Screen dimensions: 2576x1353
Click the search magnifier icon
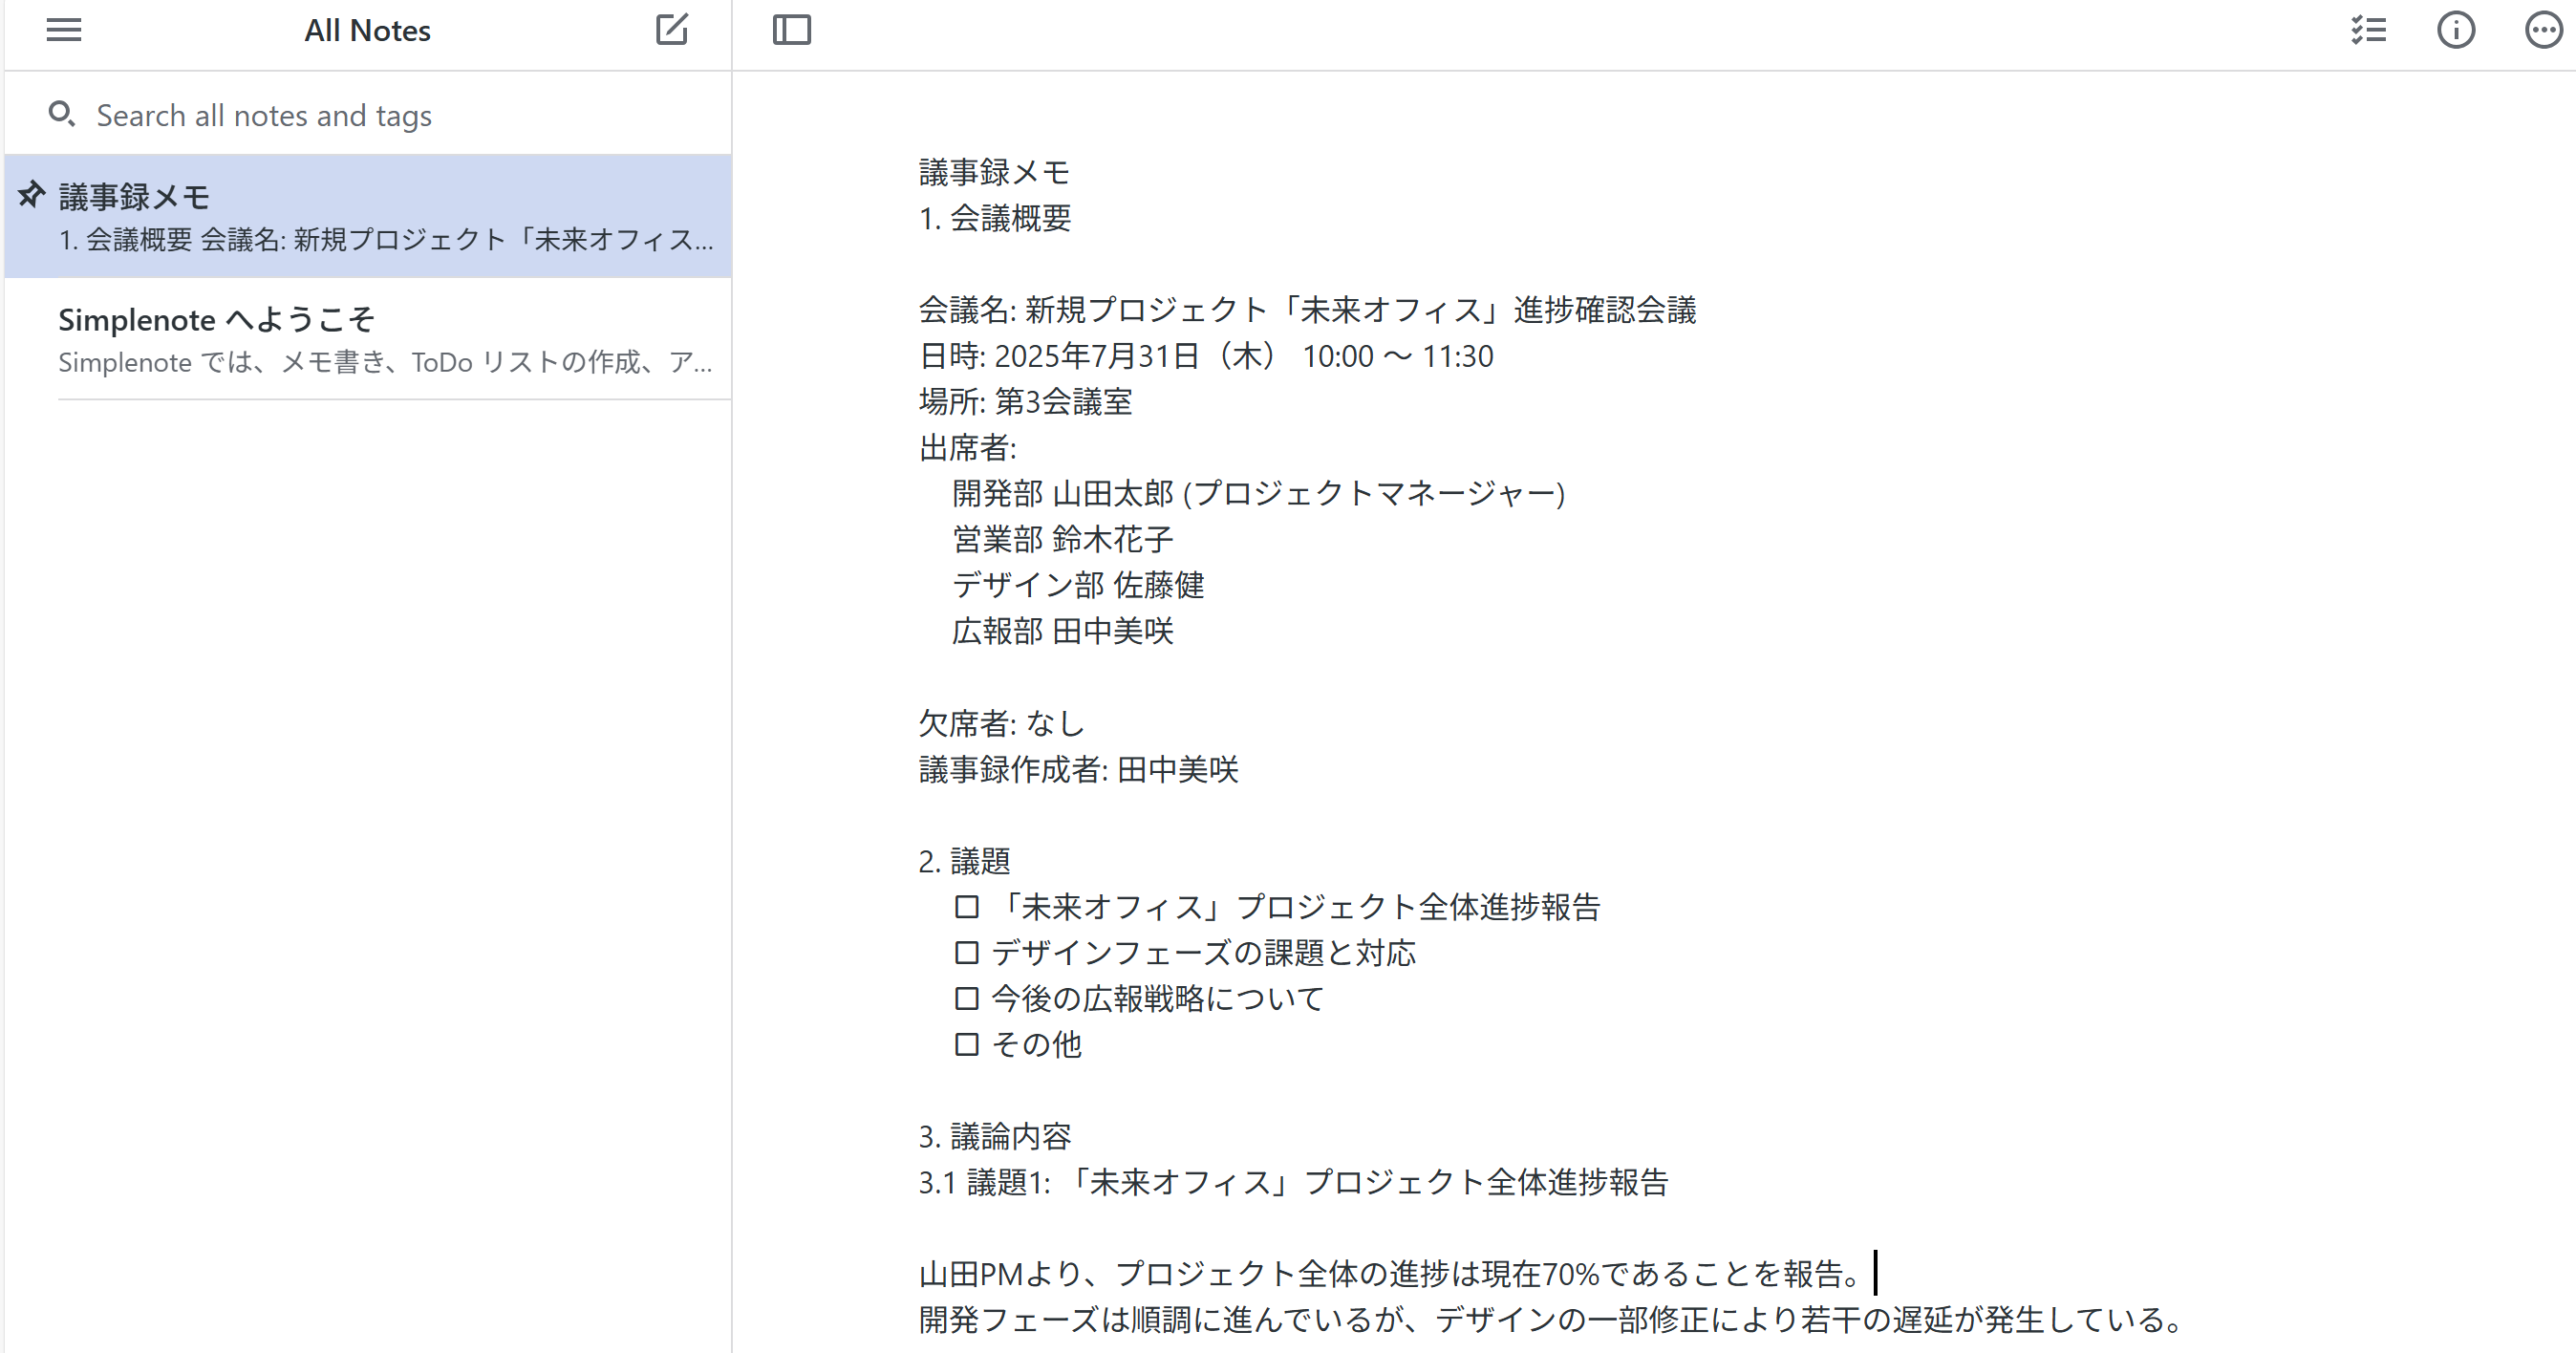coord(62,115)
